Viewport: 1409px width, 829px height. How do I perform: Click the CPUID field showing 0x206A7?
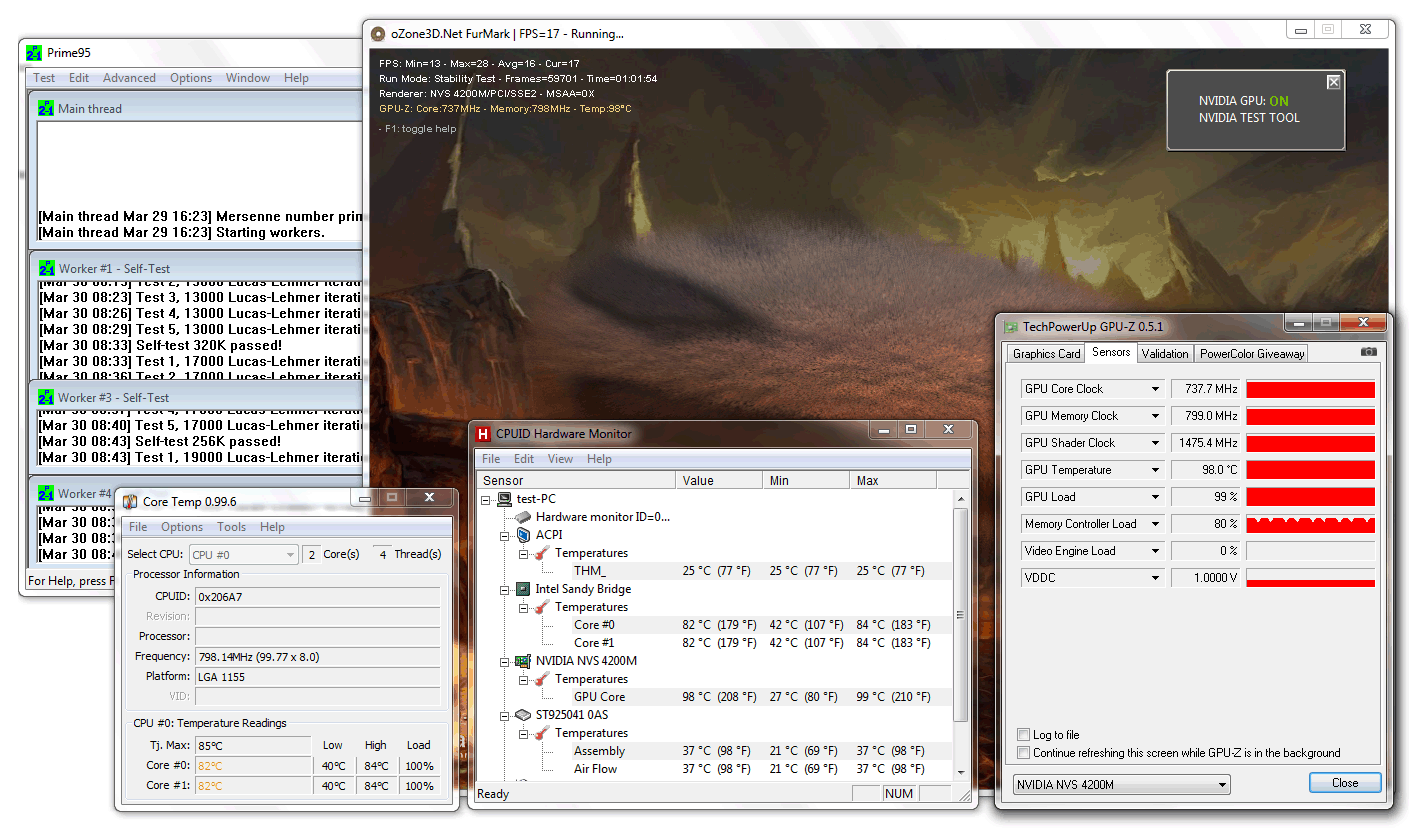317,596
